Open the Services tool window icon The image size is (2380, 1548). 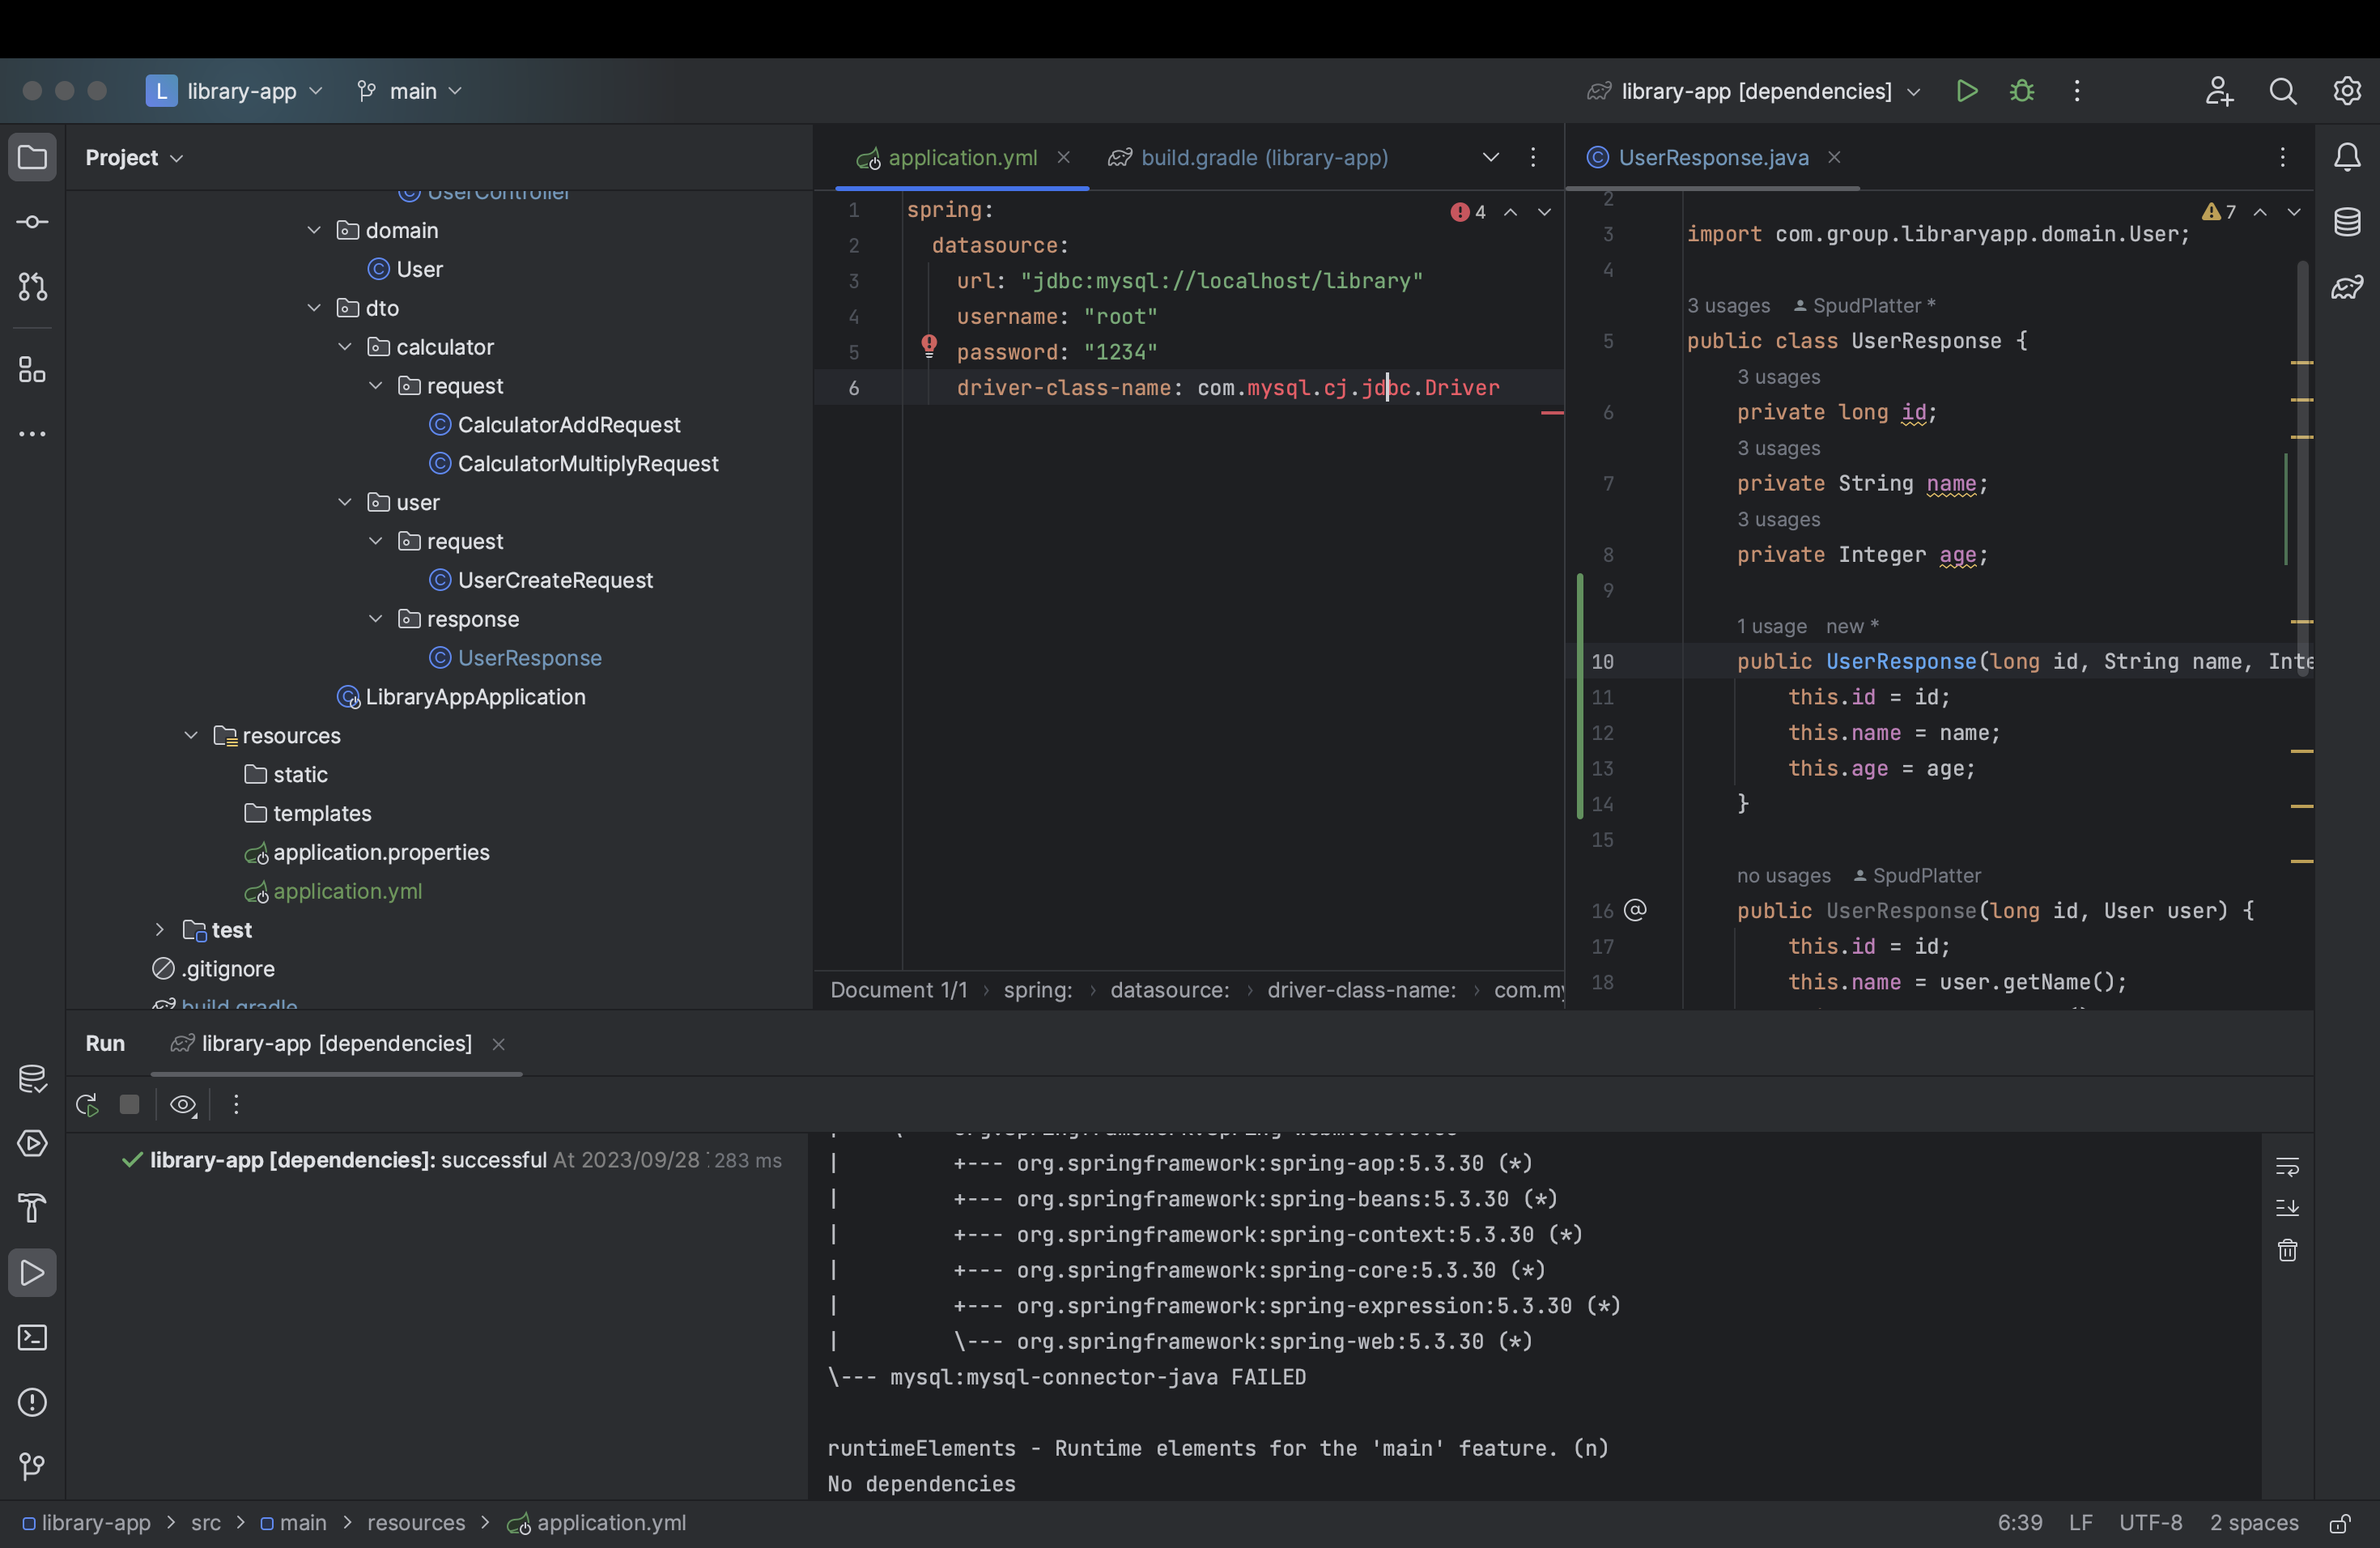click(32, 1143)
